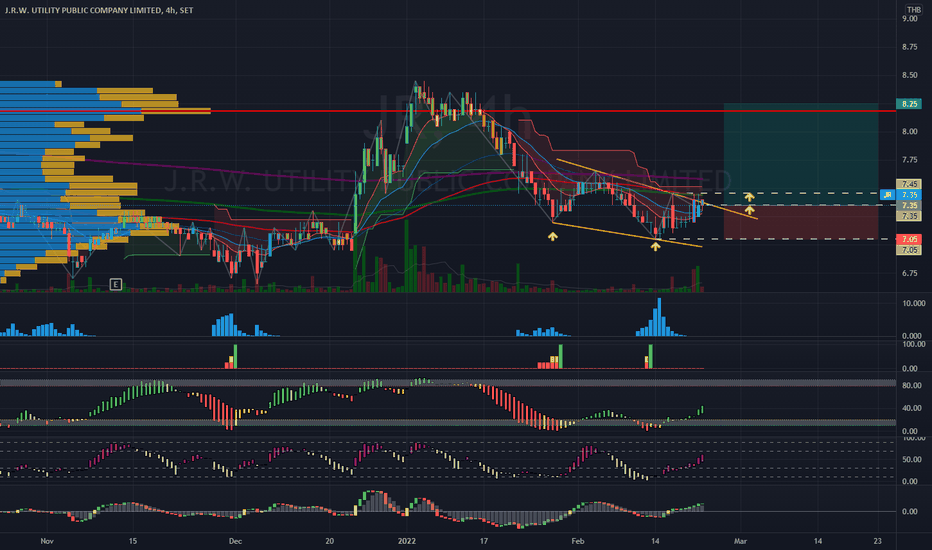The width and height of the screenshot is (932, 550).
Task: Click the Mar label on time axis
Action: click(x=740, y=541)
